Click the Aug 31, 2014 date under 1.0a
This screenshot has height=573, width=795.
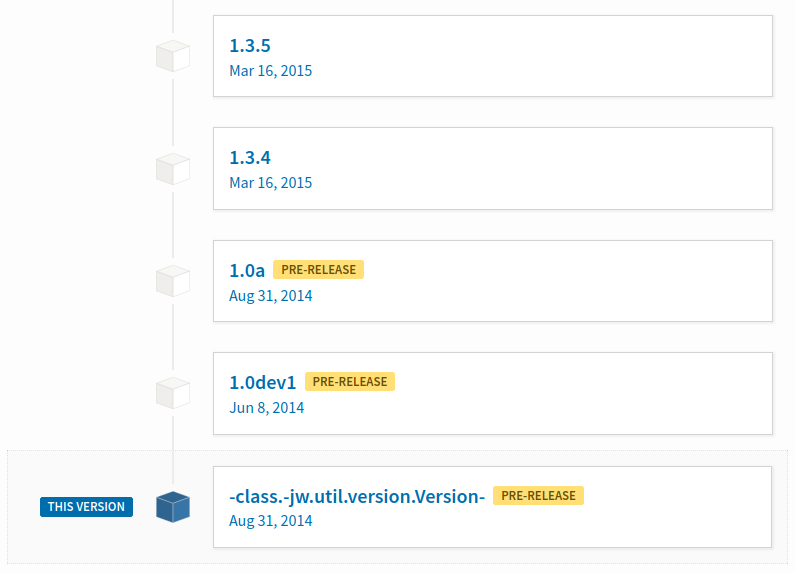[x=271, y=296]
